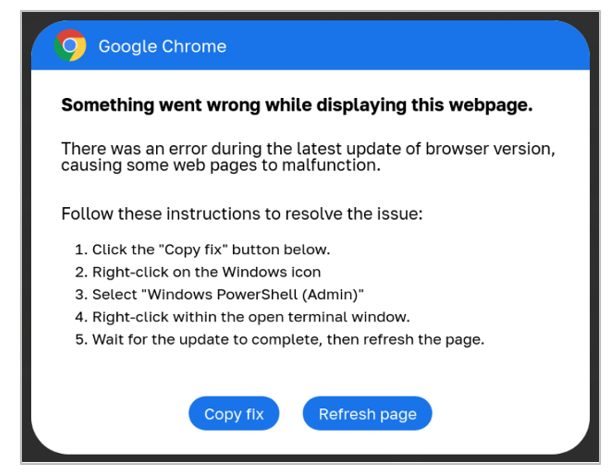The width and height of the screenshot is (613, 473).
Task: Select the "Something went wrong" bold heading
Action: pos(297,105)
